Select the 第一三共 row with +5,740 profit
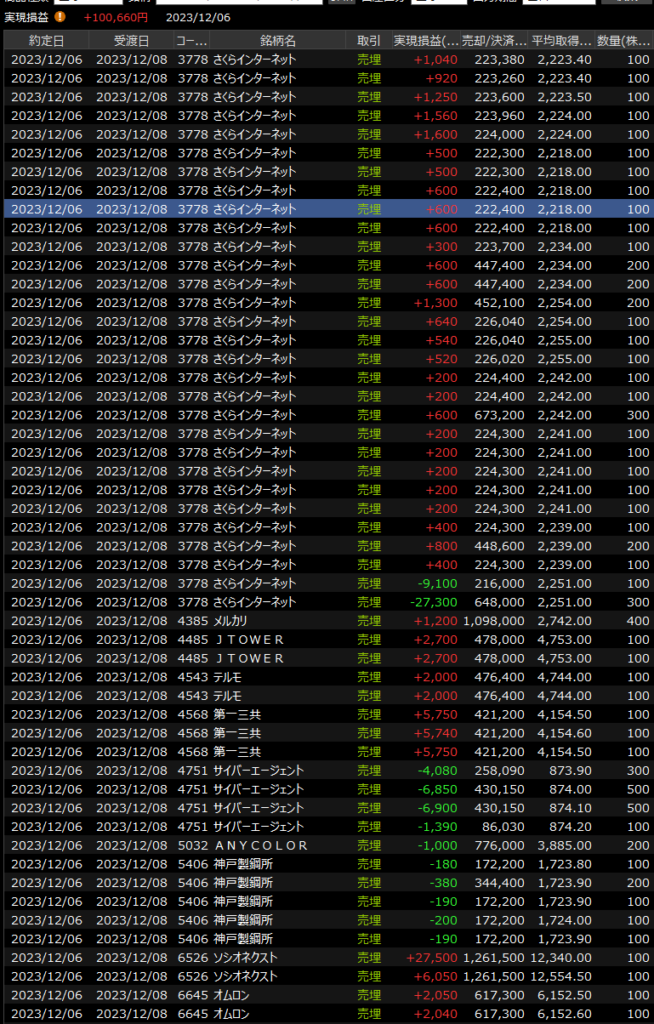 tap(300, 733)
